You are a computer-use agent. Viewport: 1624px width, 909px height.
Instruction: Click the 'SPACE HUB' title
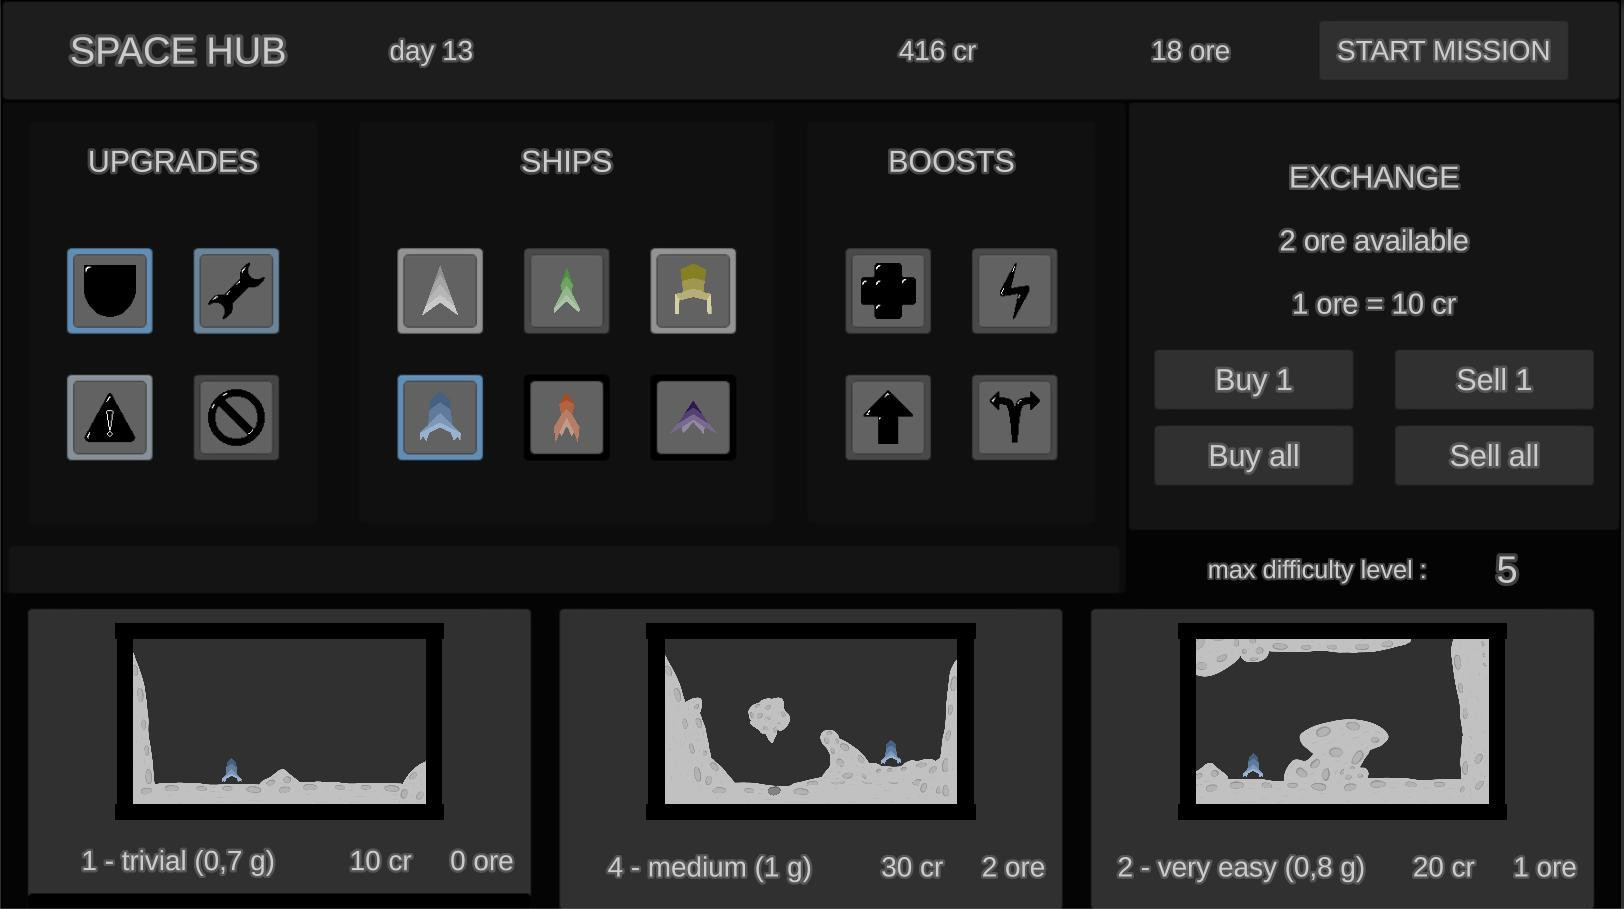pos(178,51)
